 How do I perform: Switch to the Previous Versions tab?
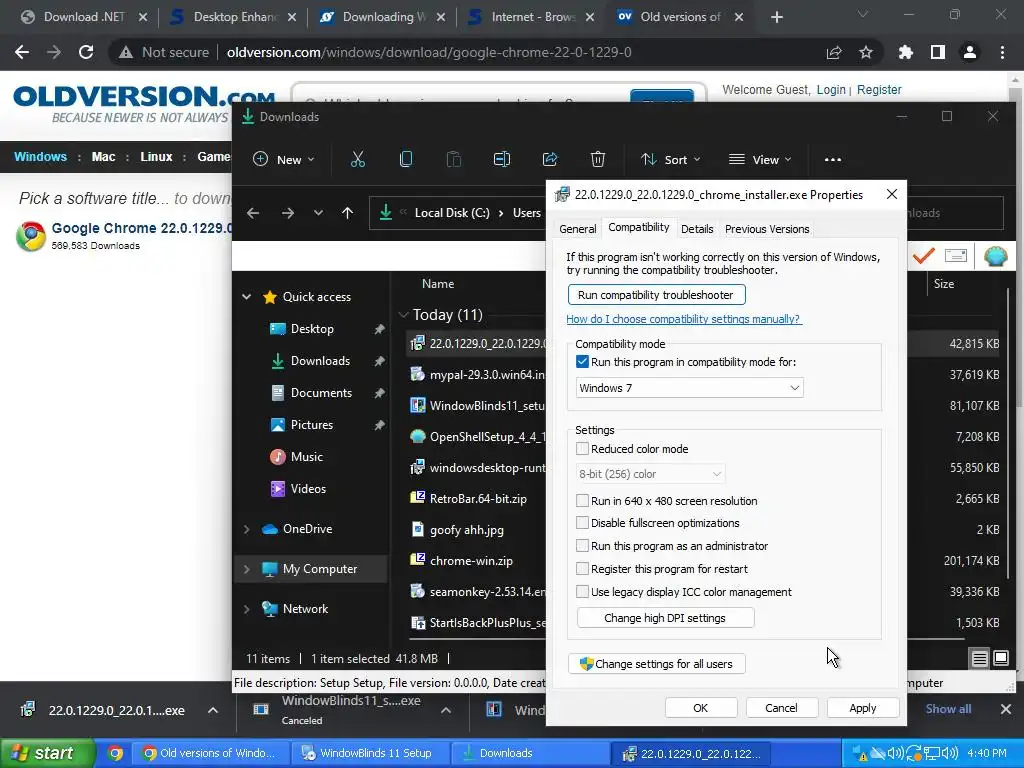[767, 229]
